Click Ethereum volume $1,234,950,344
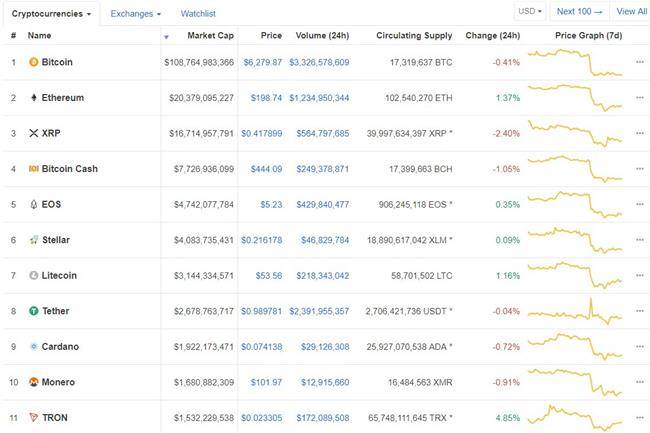This screenshot has width=650, height=433. pyautogui.click(x=319, y=98)
